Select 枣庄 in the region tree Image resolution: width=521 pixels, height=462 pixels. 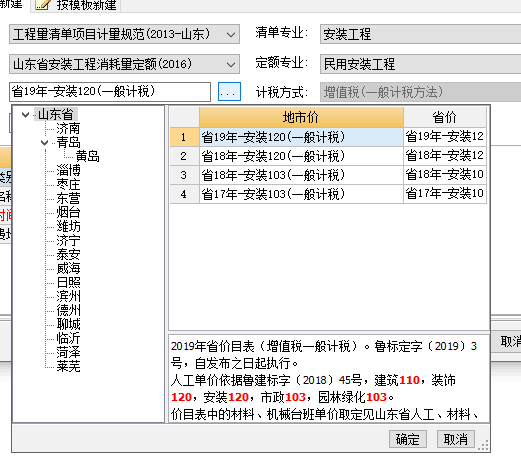[68, 184]
